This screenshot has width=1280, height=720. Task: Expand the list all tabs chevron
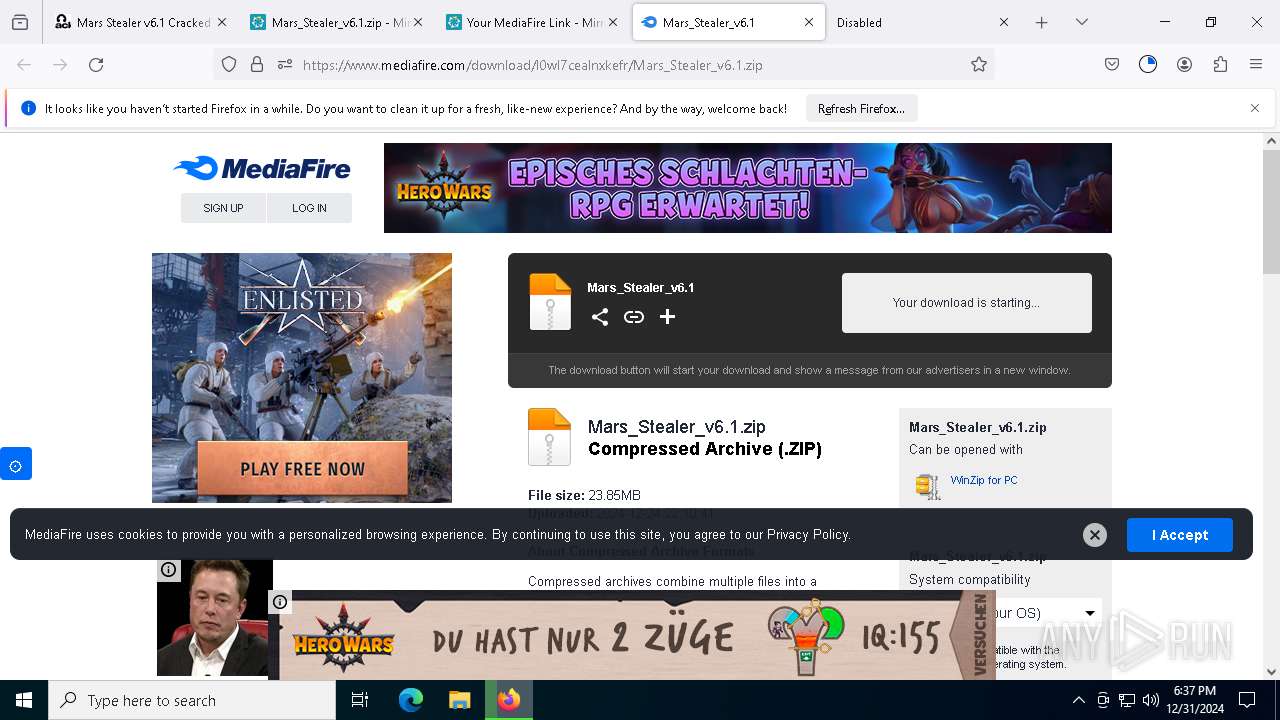coord(1081,22)
